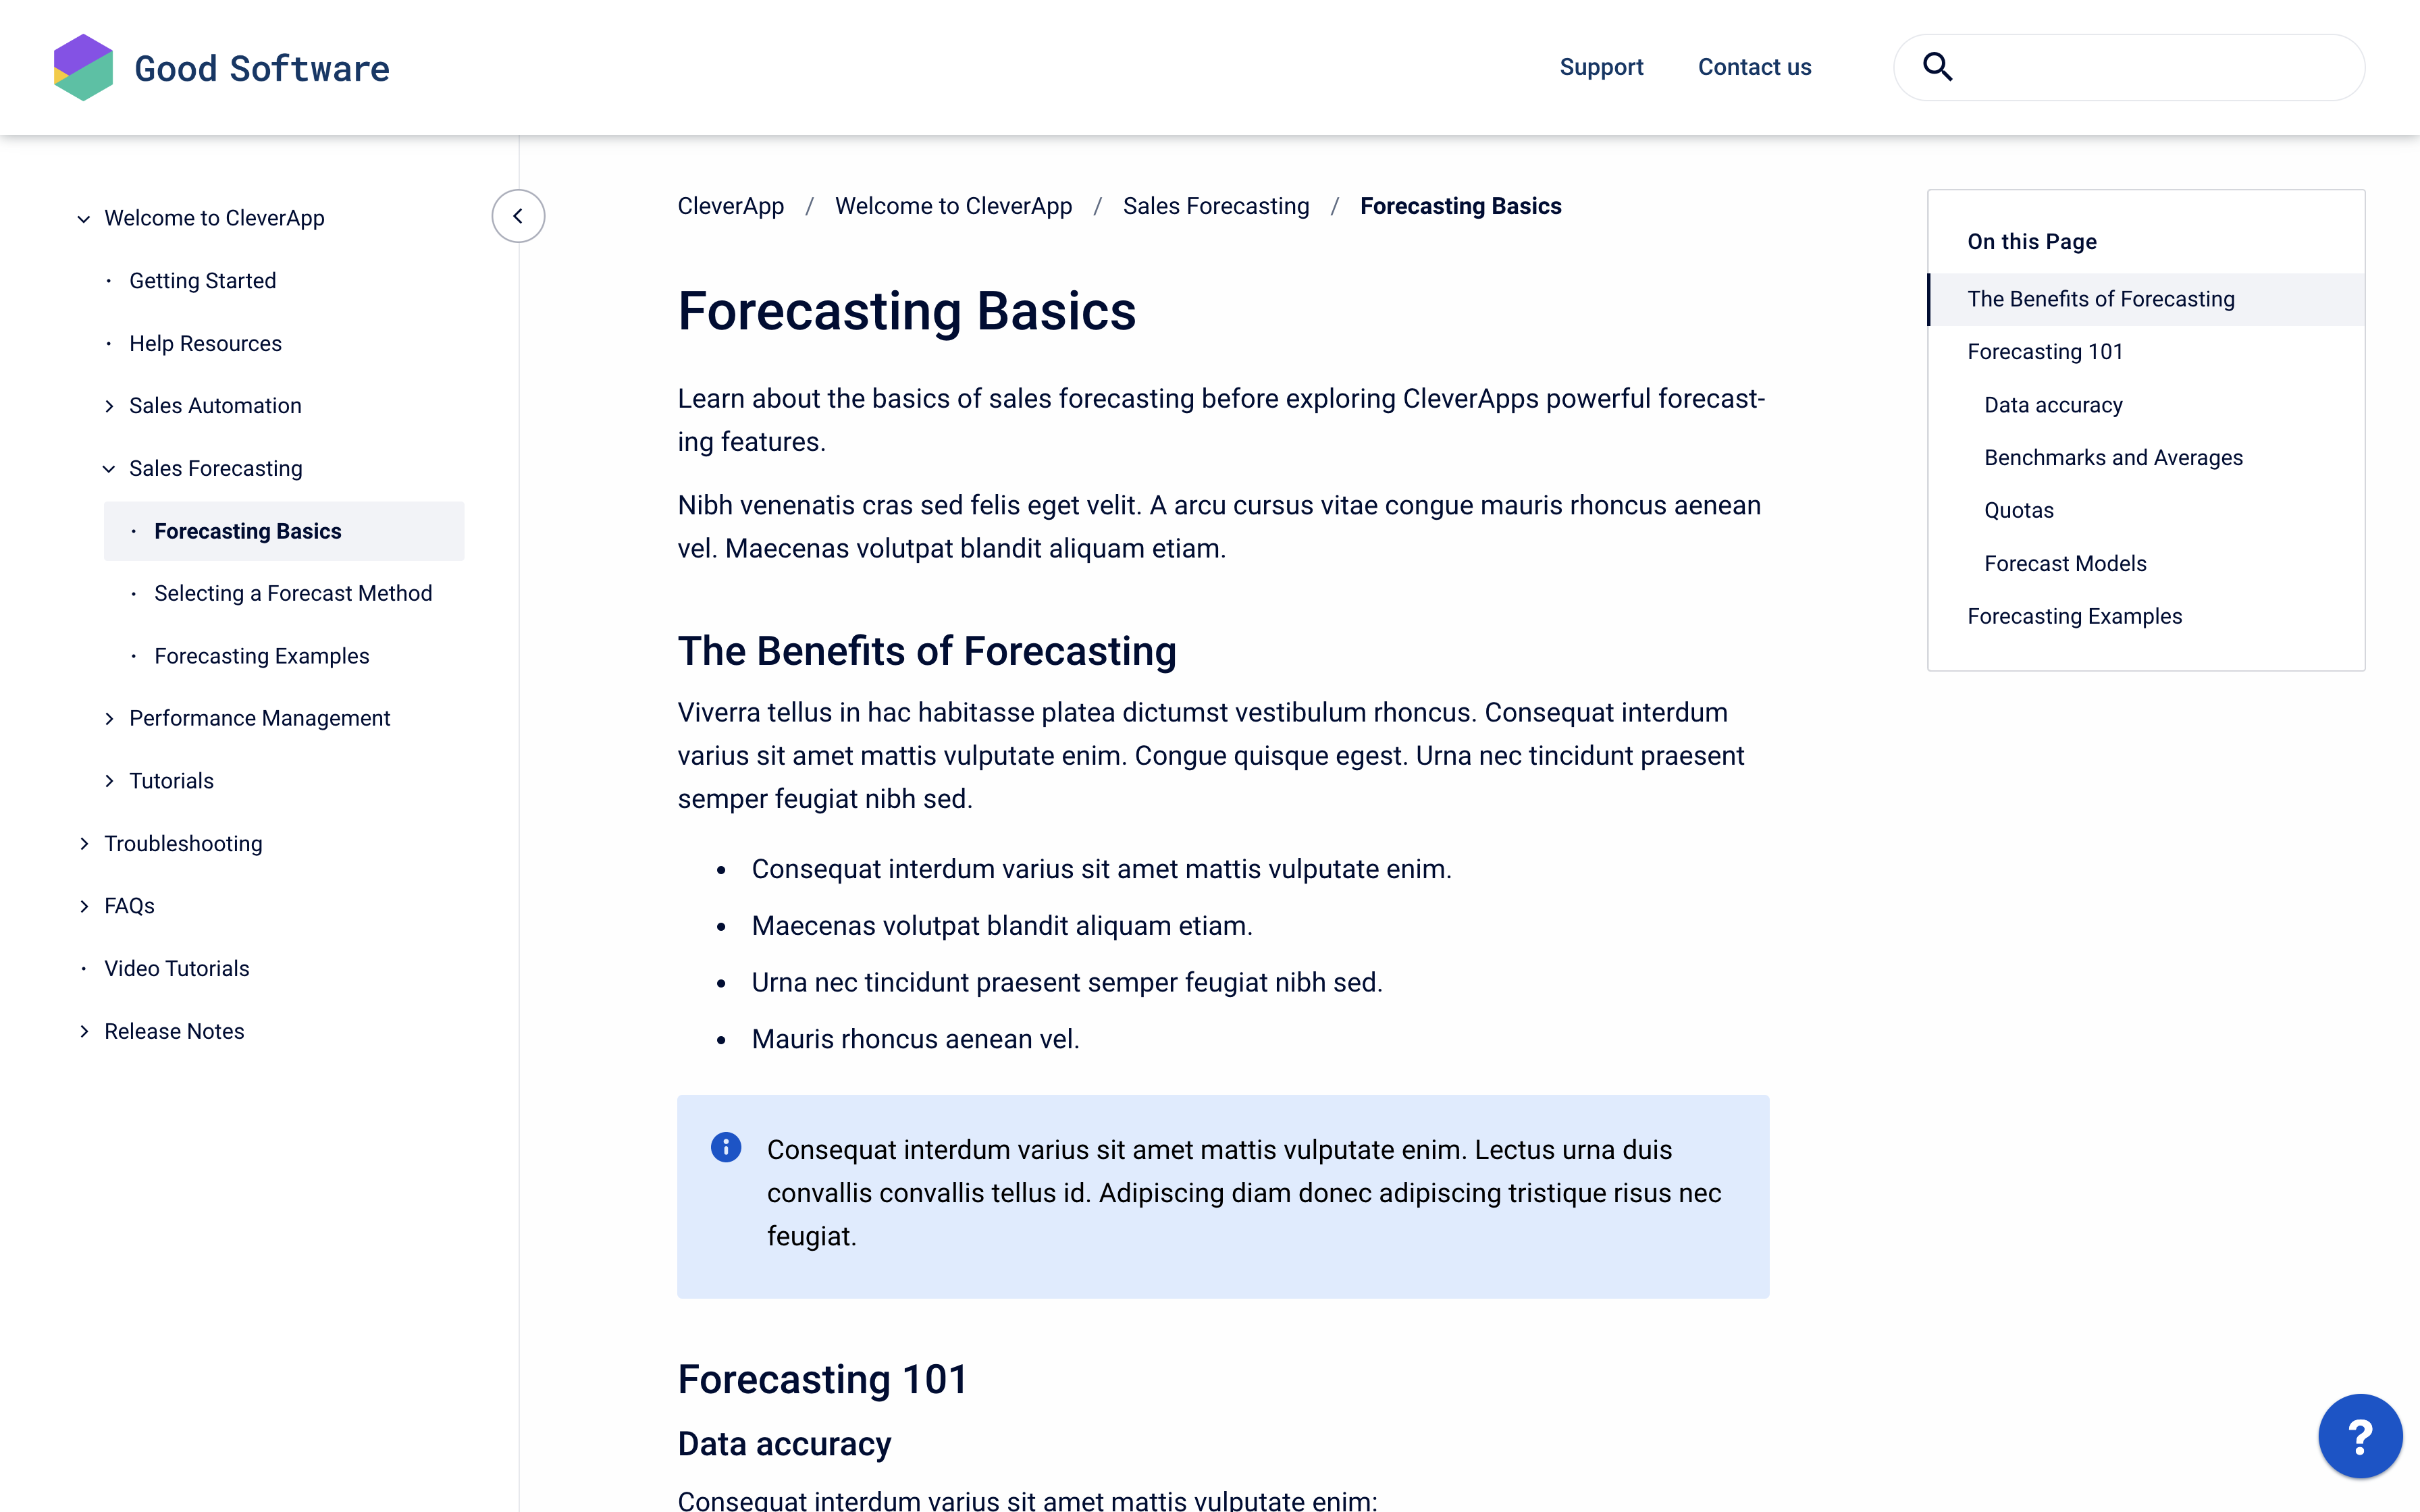Viewport: 2420px width, 1512px height.
Task: Click the Good Software hexagon logo
Action: (x=83, y=67)
